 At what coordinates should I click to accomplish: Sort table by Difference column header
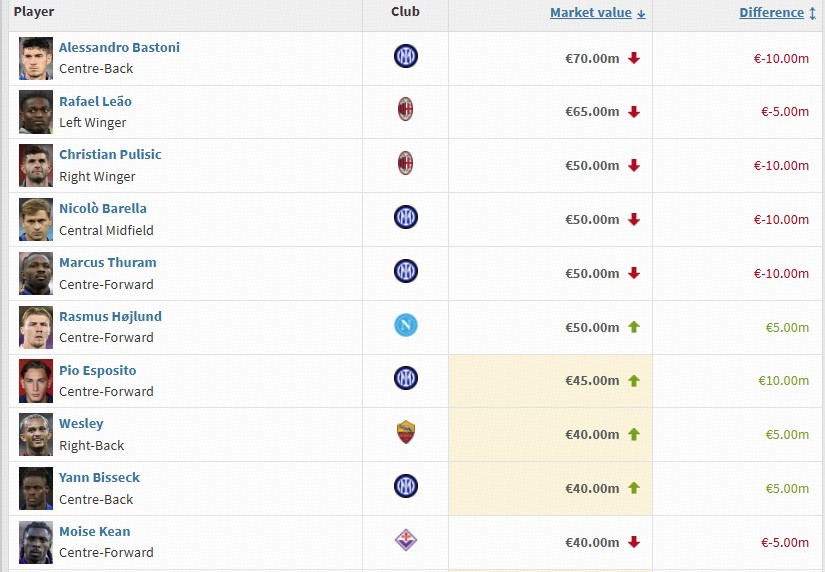tap(771, 13)
